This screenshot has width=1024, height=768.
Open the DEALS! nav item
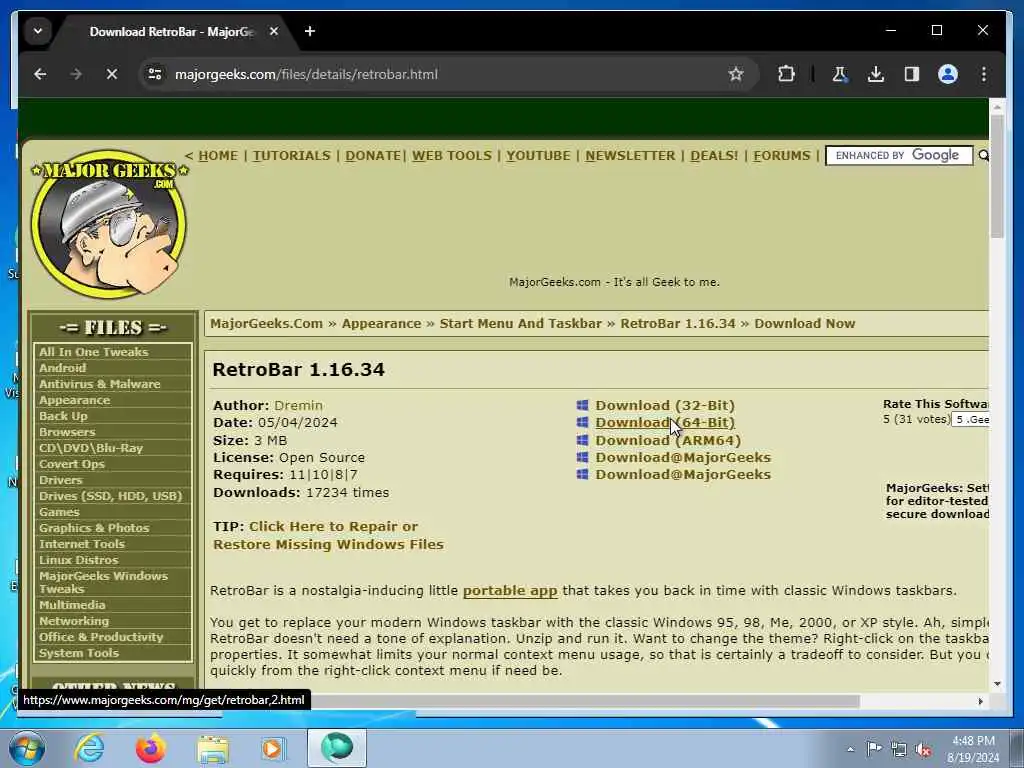714,155
